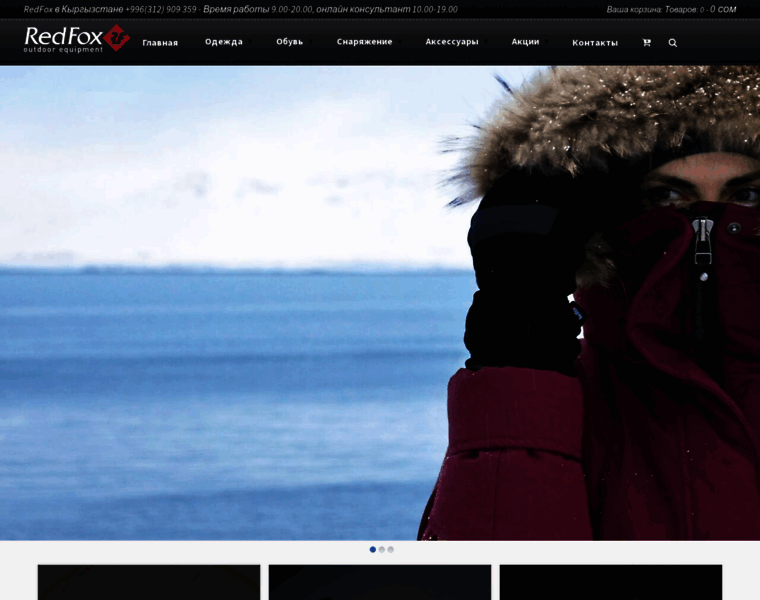Click the hero image of hooded person
760x600 pixels.
coord(380,303)
